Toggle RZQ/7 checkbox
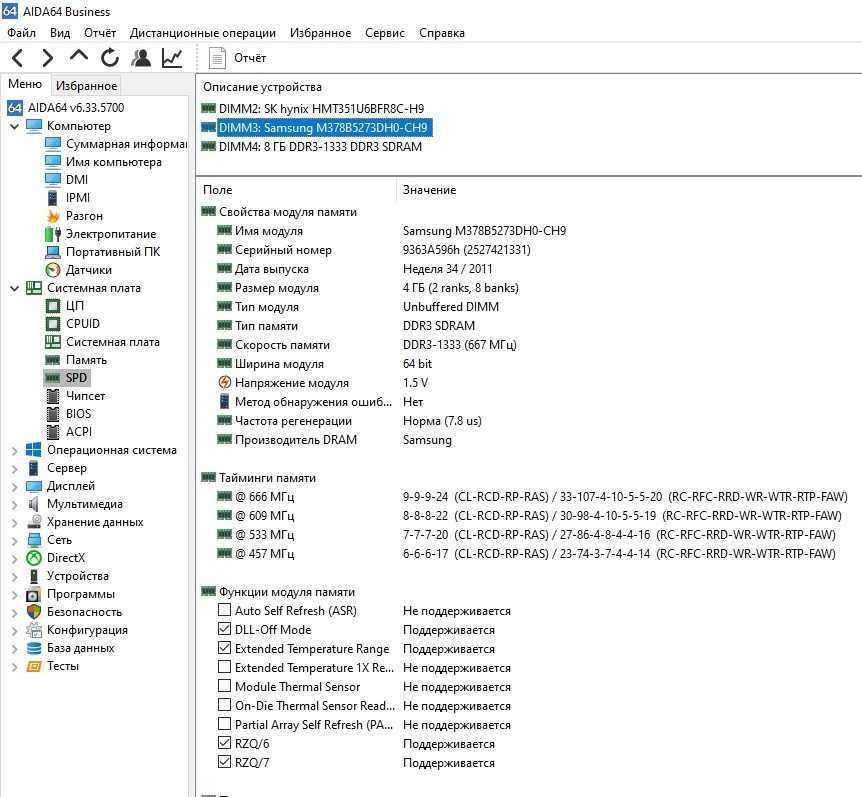 pos(224,762)
